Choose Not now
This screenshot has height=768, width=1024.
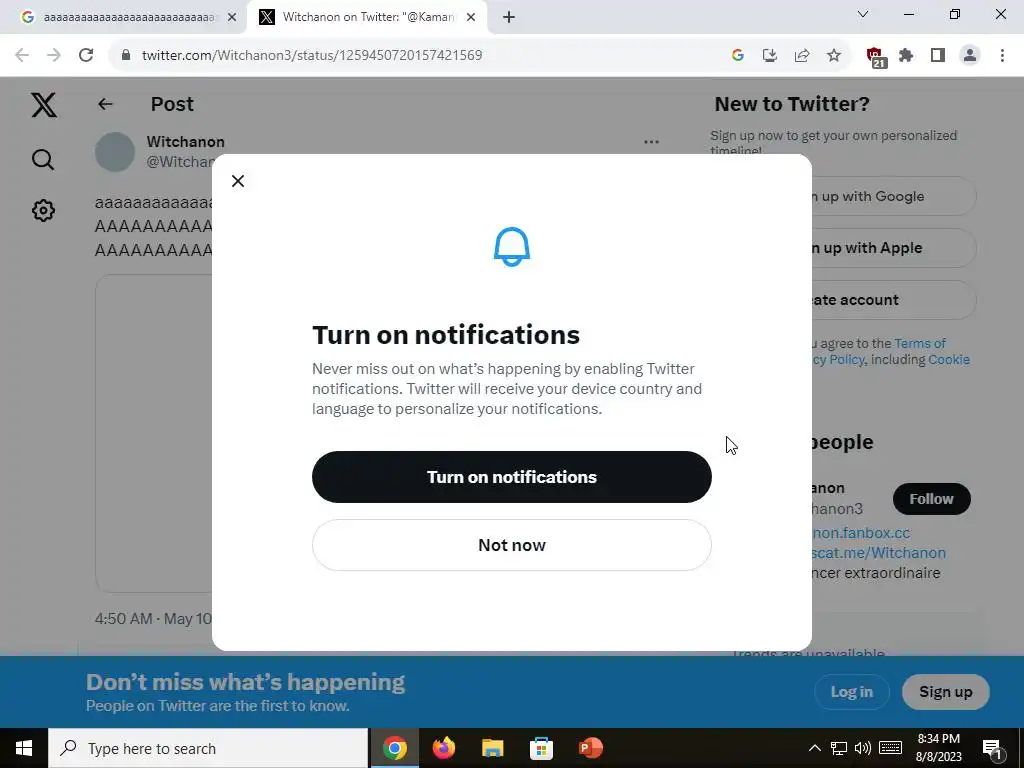(511, 545)
